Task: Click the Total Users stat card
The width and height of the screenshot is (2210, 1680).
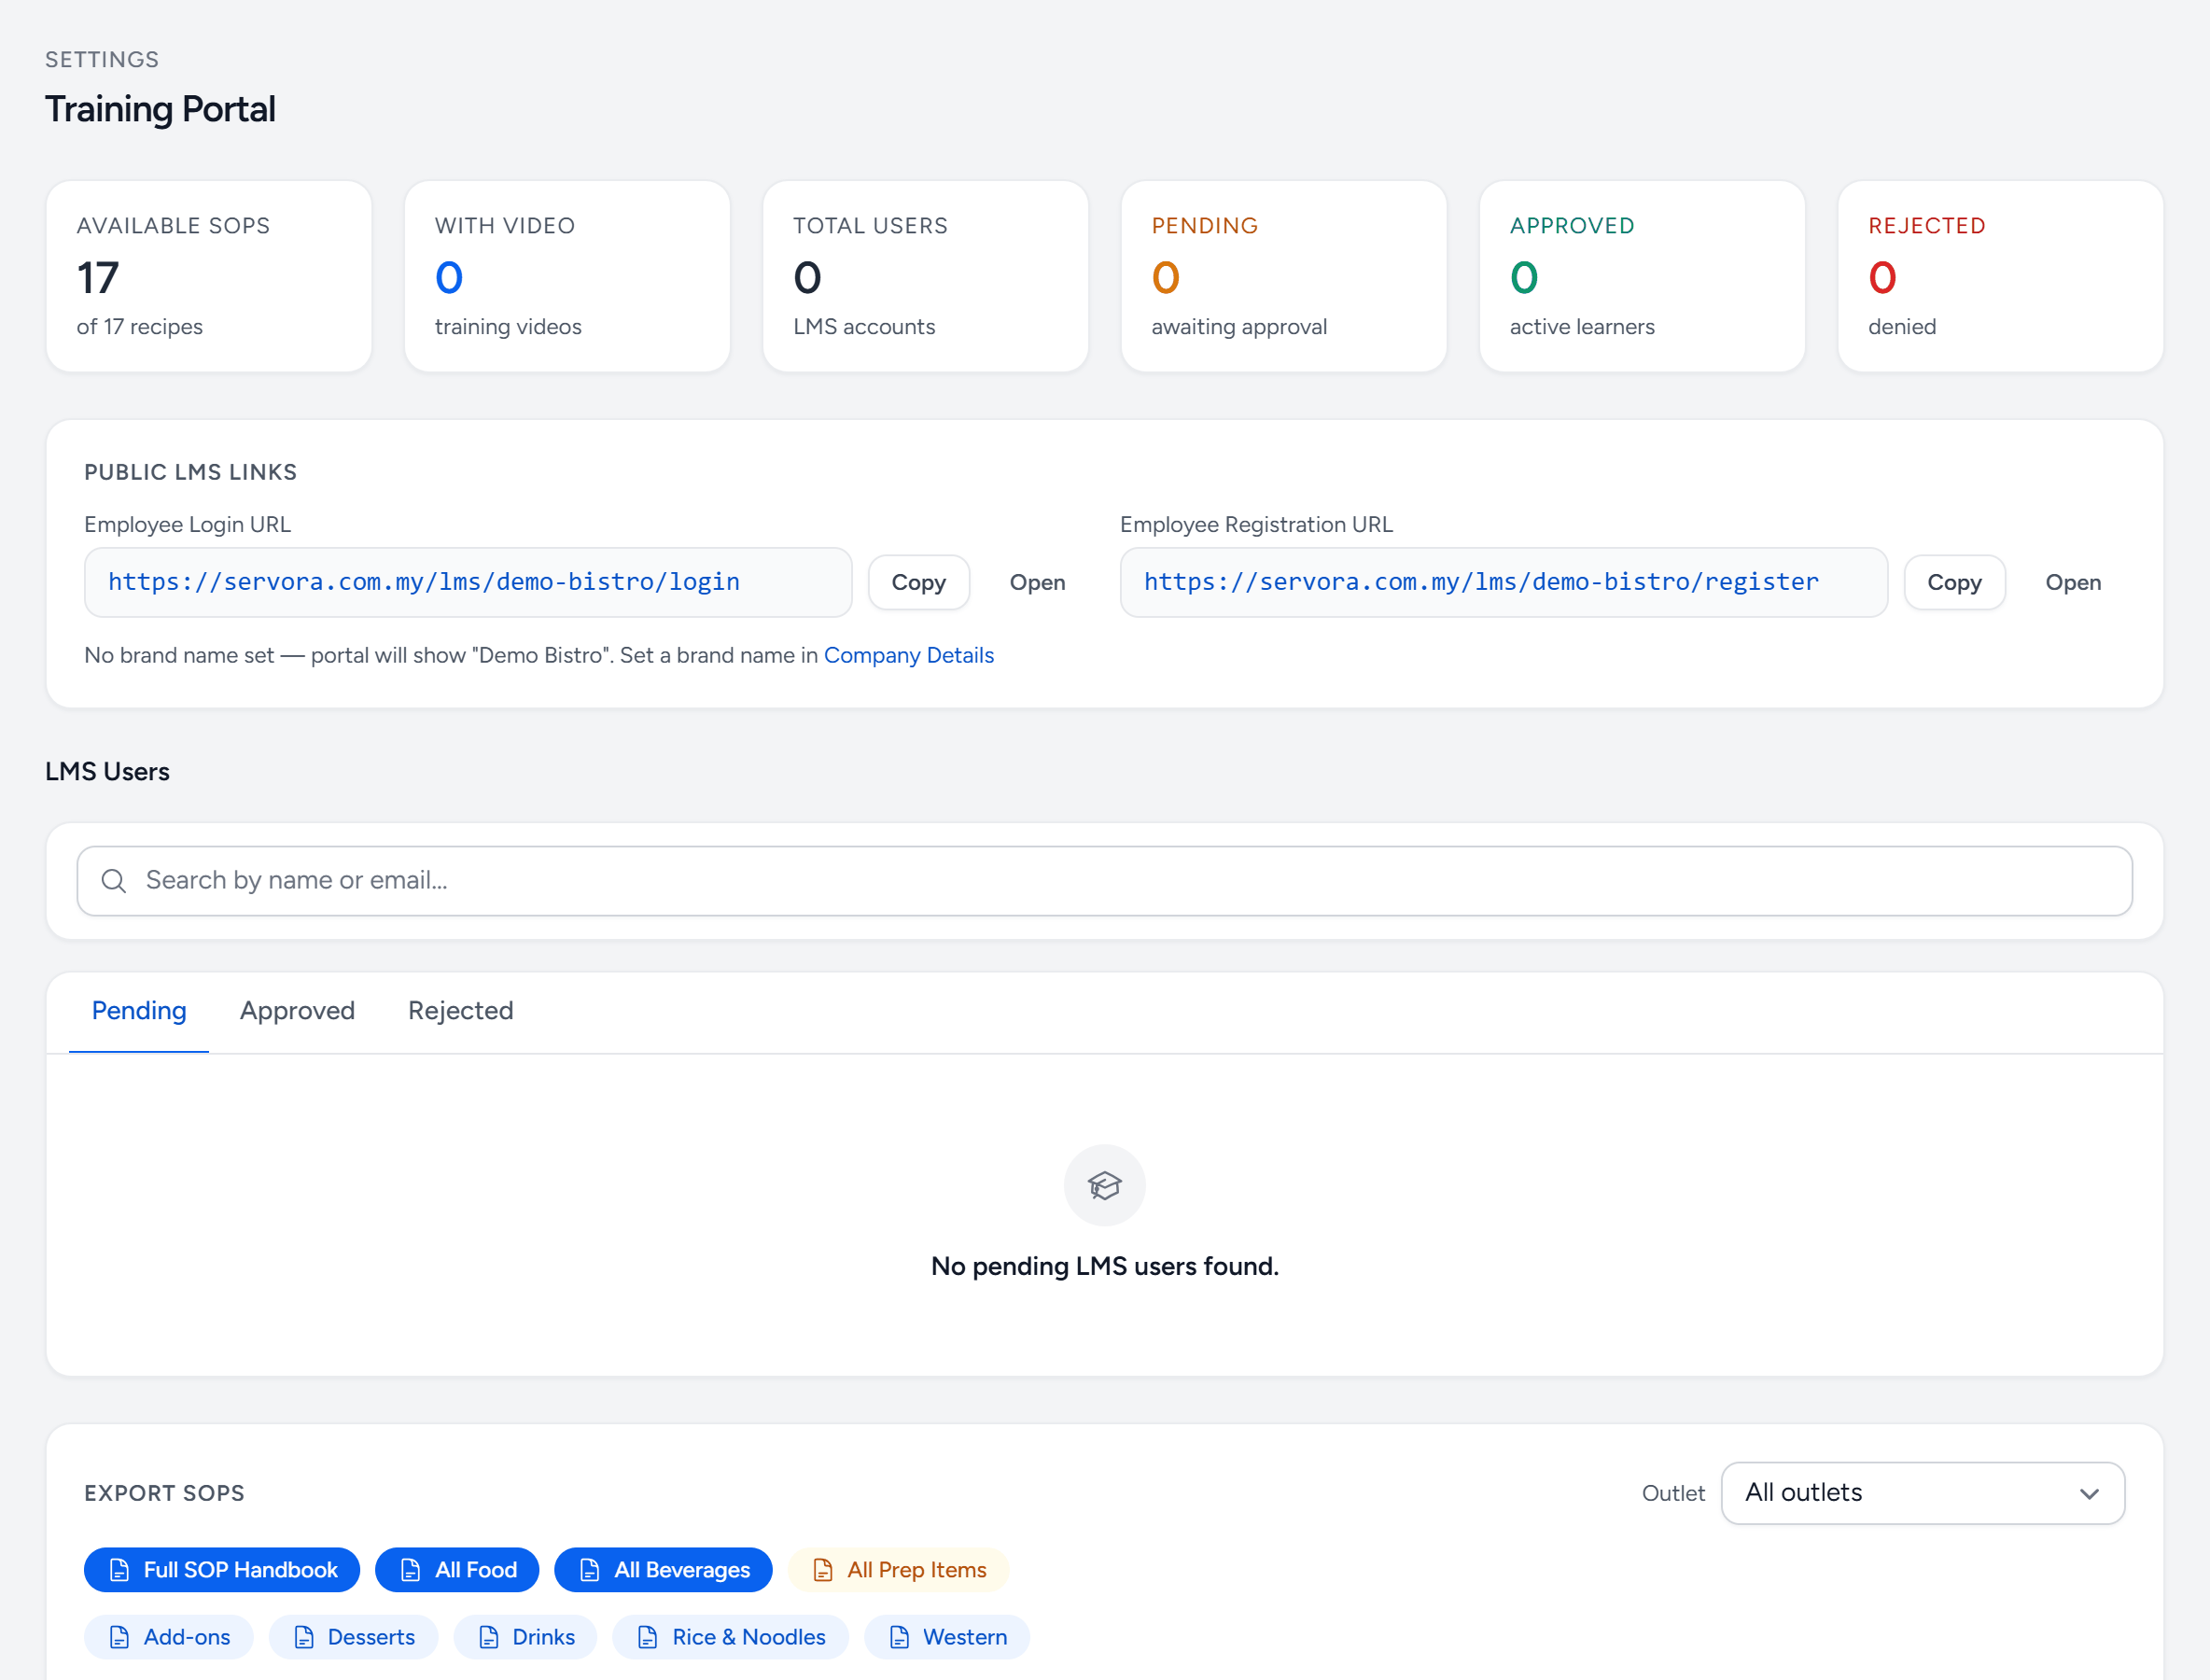Action: [925, 276]
